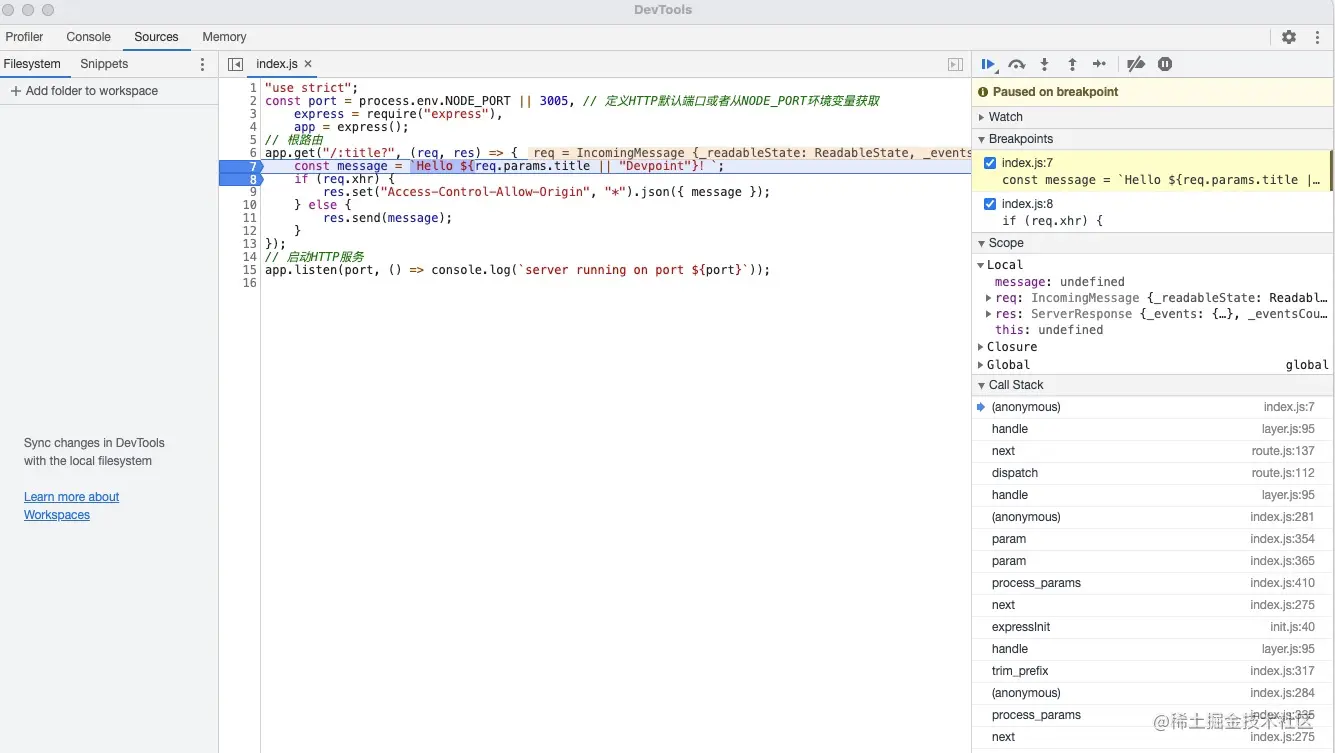1335x753 pixels.
Task: Set a breakpoint on line number 9
Action: click(253, 192)
